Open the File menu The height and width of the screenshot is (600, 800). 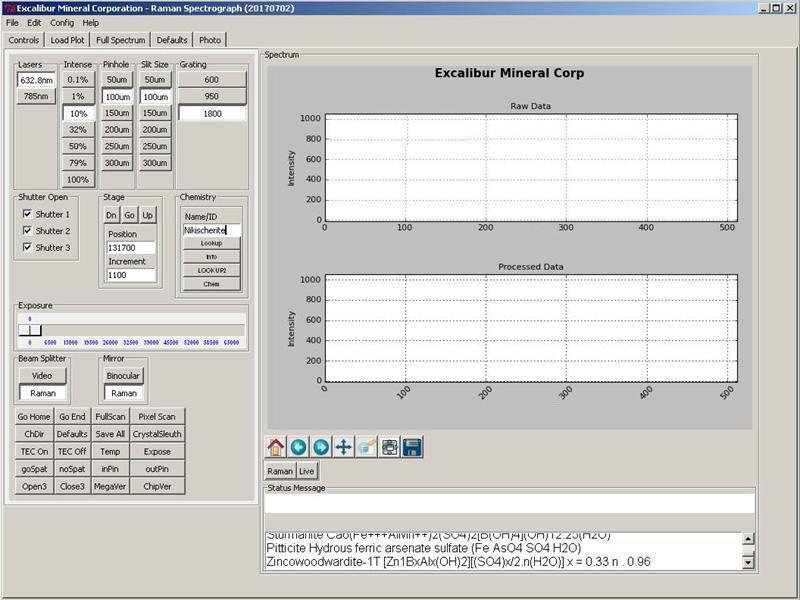[x=12, y=23]
